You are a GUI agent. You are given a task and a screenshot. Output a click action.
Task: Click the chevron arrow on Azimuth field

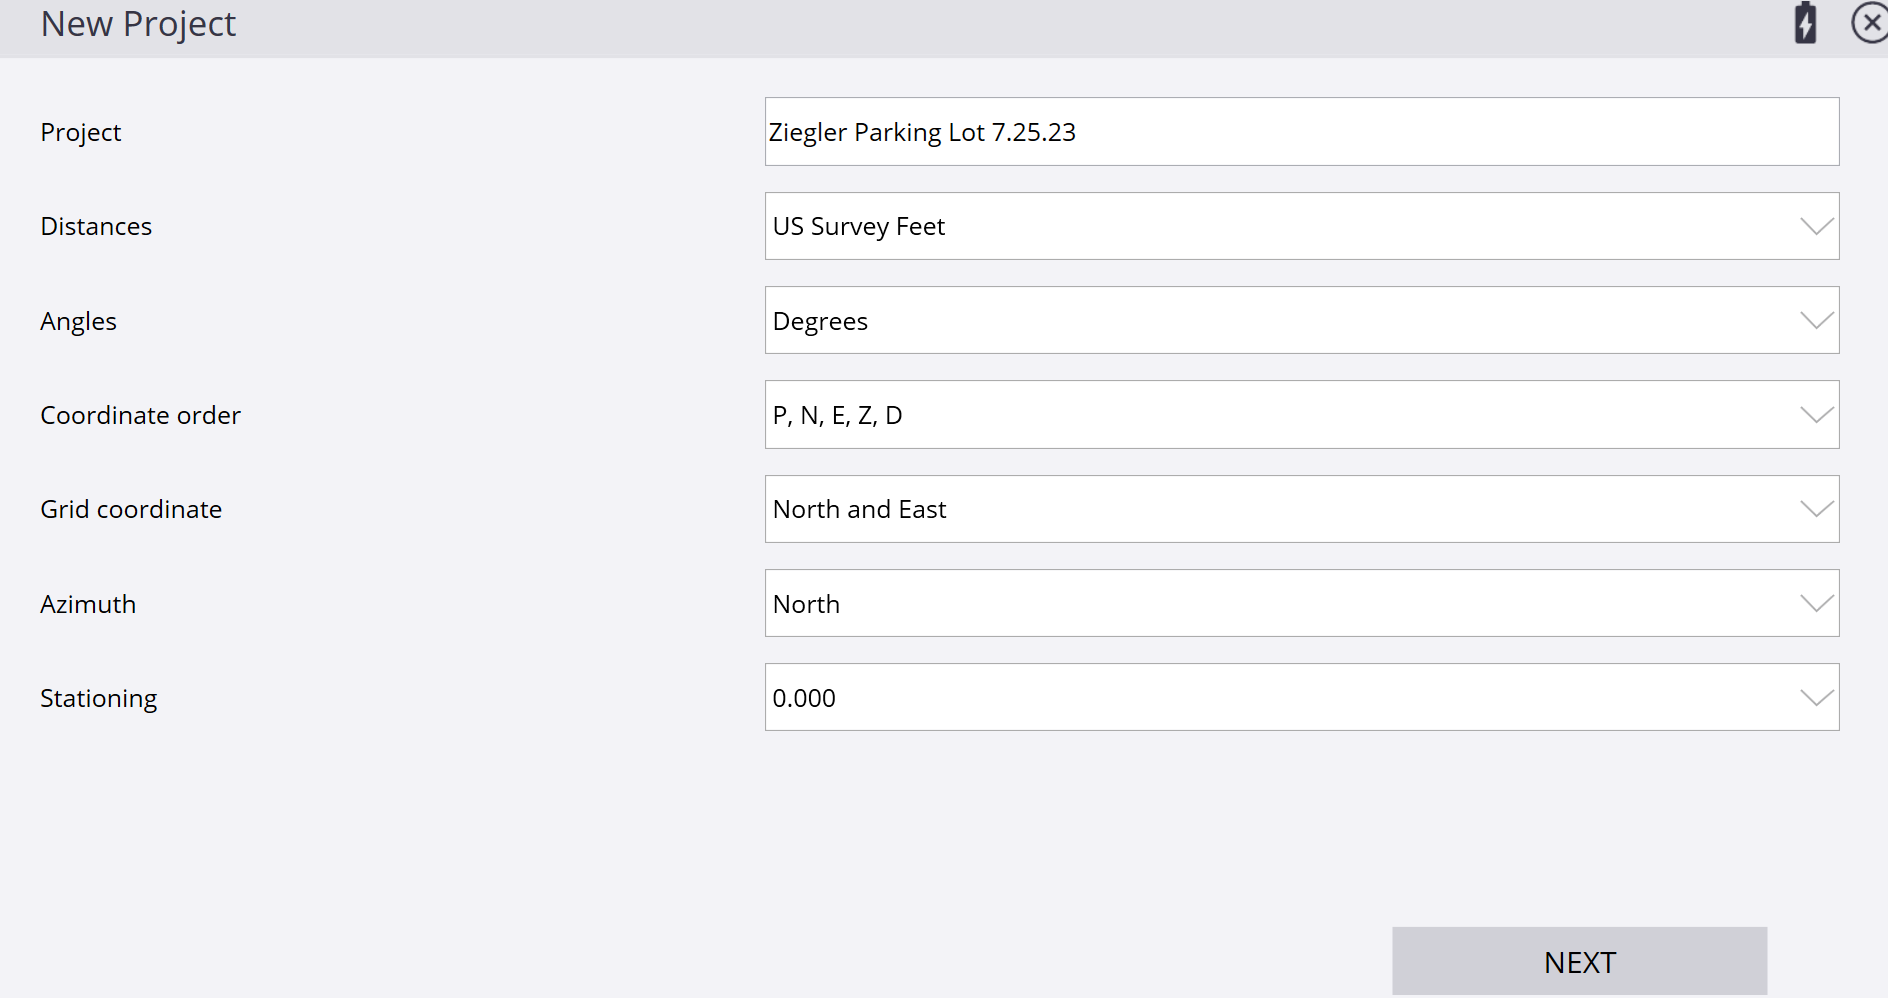(1816, 603)
